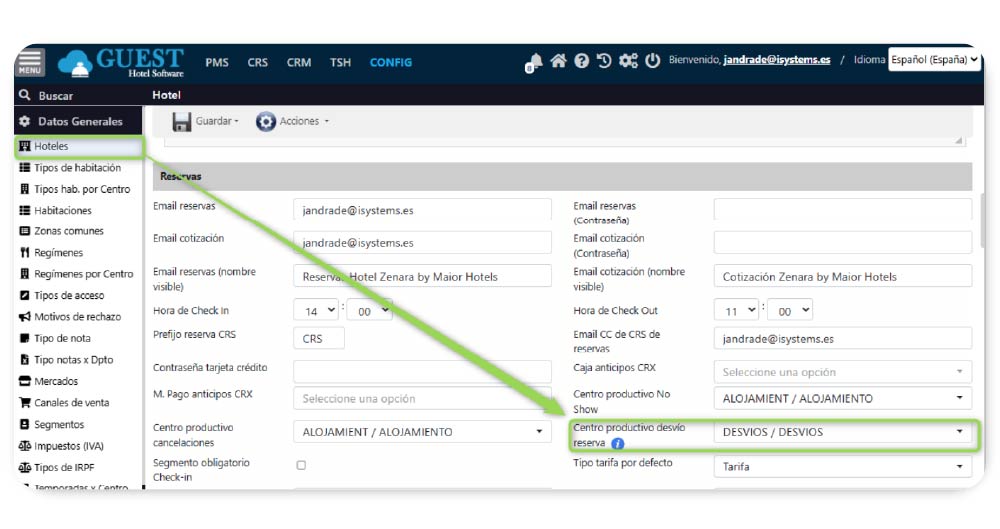
Task: Click info icon beside Centro productivo desvío reserva
Action: tap(617, 443)
